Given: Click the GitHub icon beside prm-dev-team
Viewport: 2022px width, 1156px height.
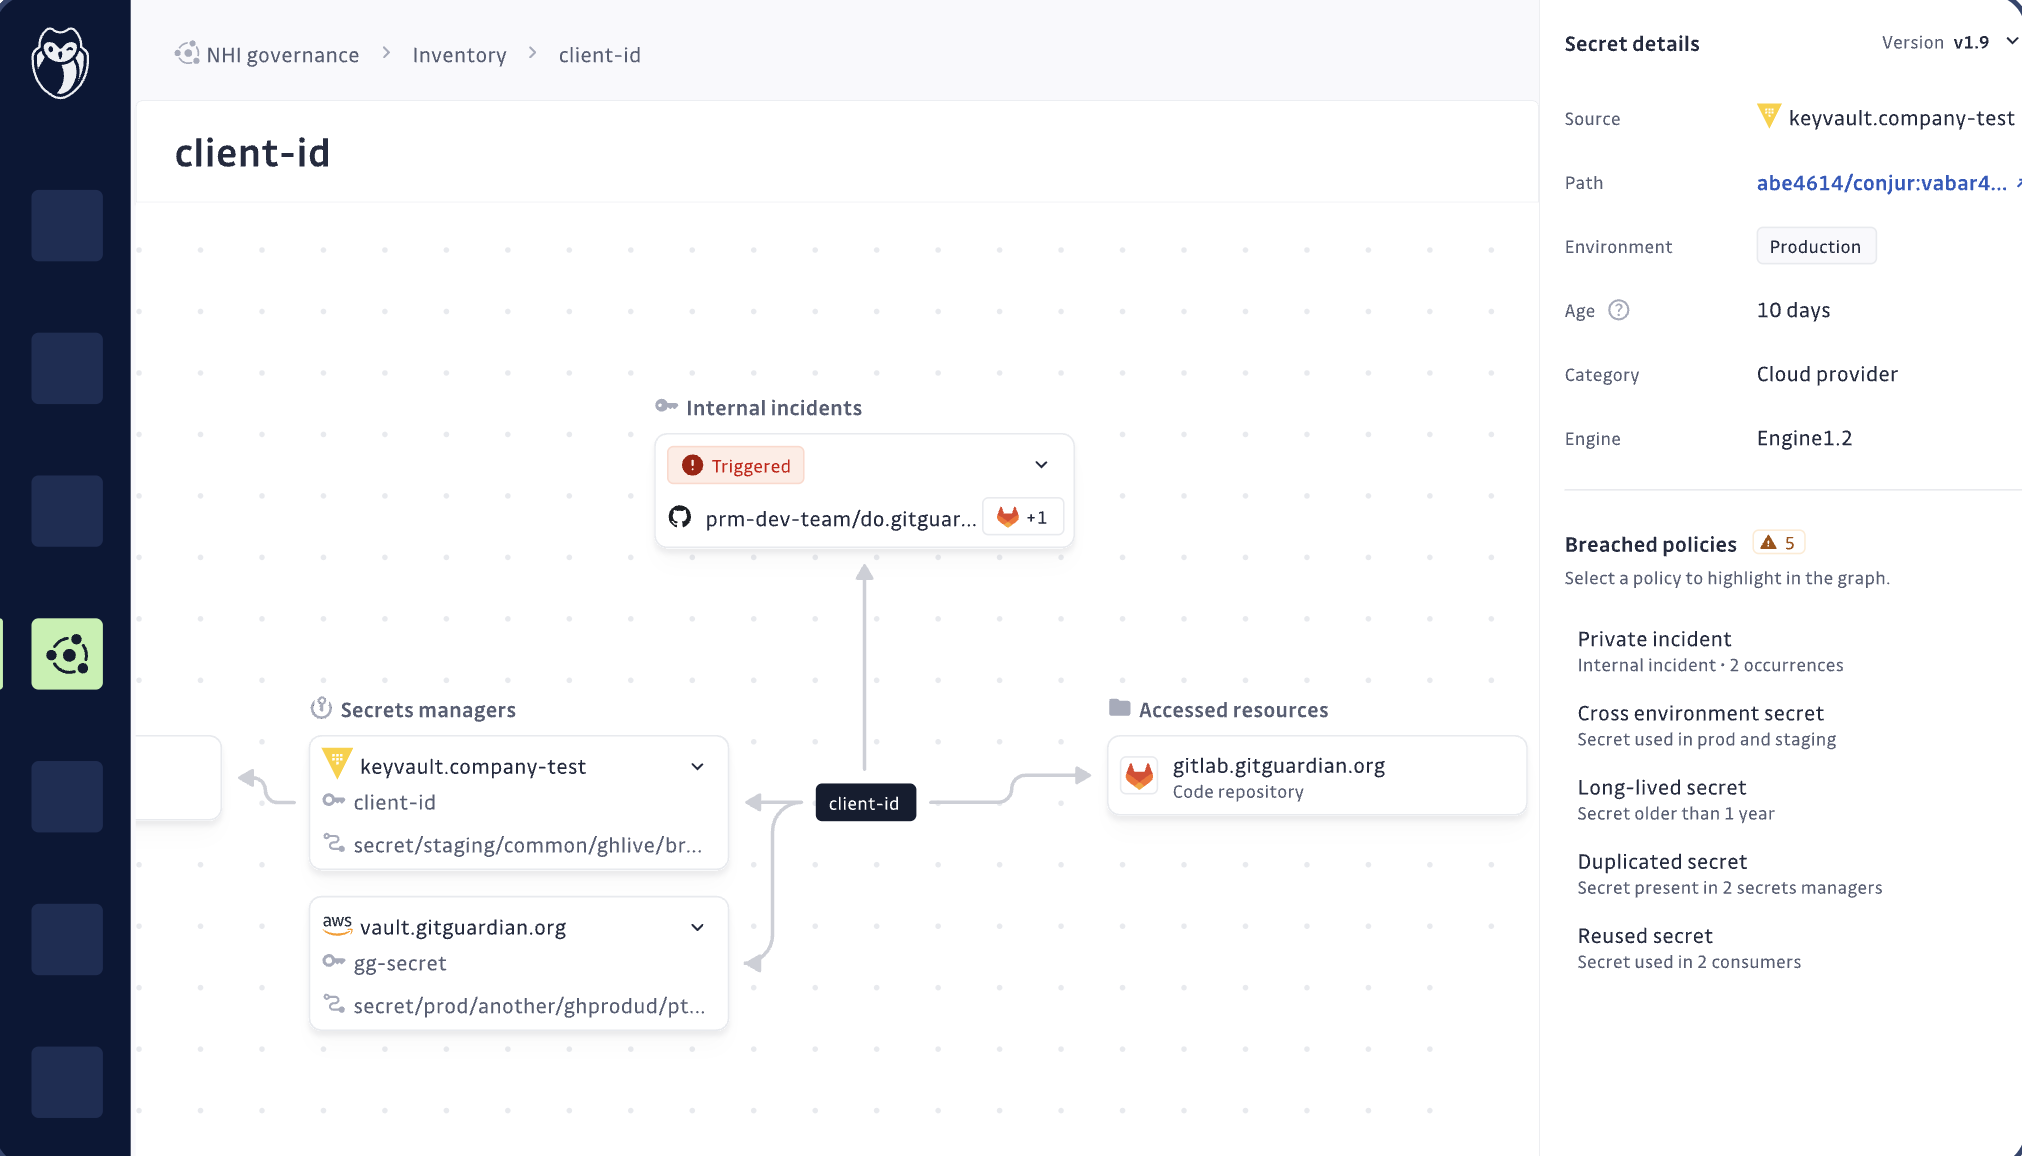Looking at the screenshot, I should point(680,517).
